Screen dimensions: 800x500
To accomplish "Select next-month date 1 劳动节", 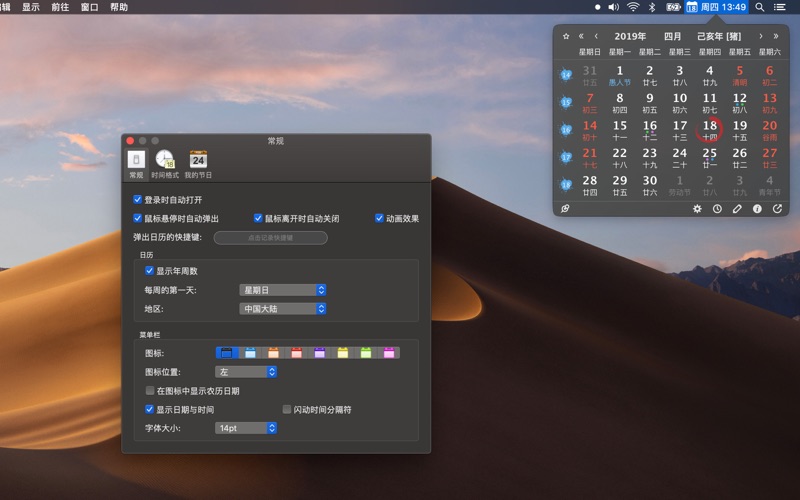I will click(680, 185).
